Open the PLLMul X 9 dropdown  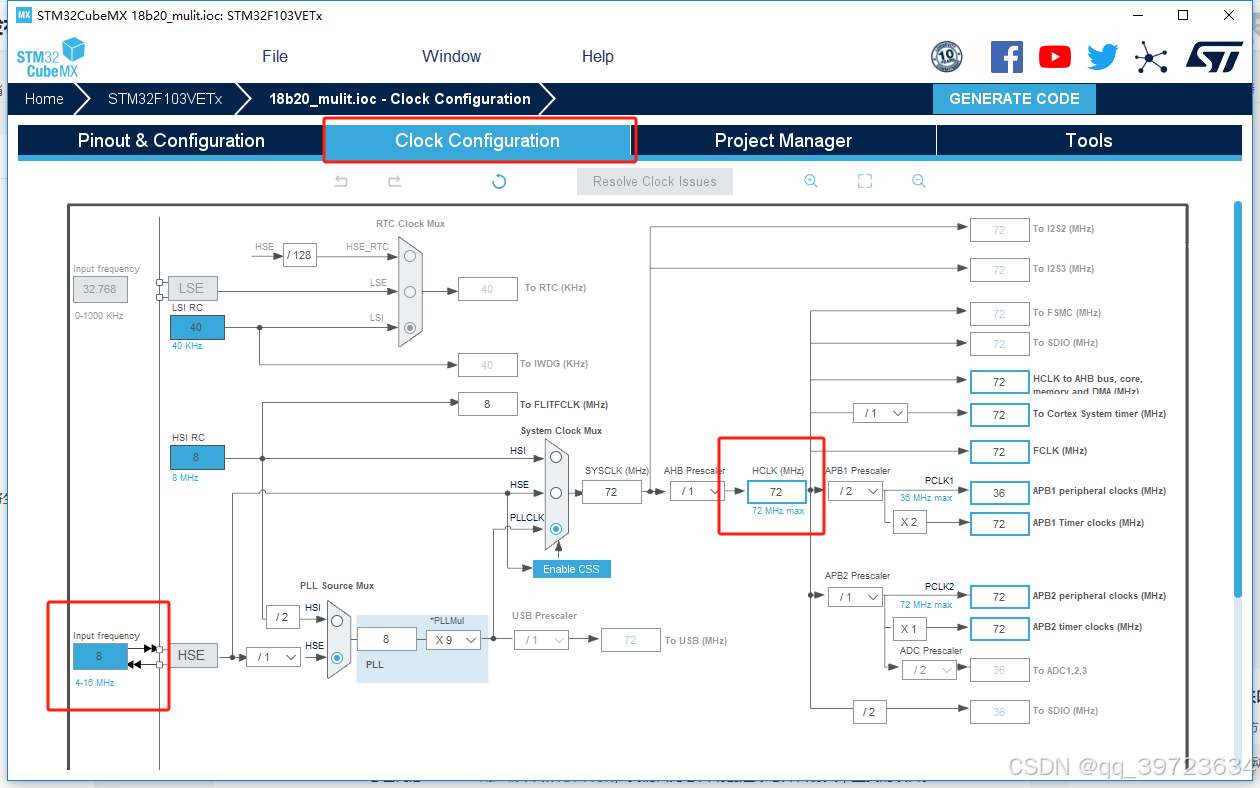(x=454, y=640)
